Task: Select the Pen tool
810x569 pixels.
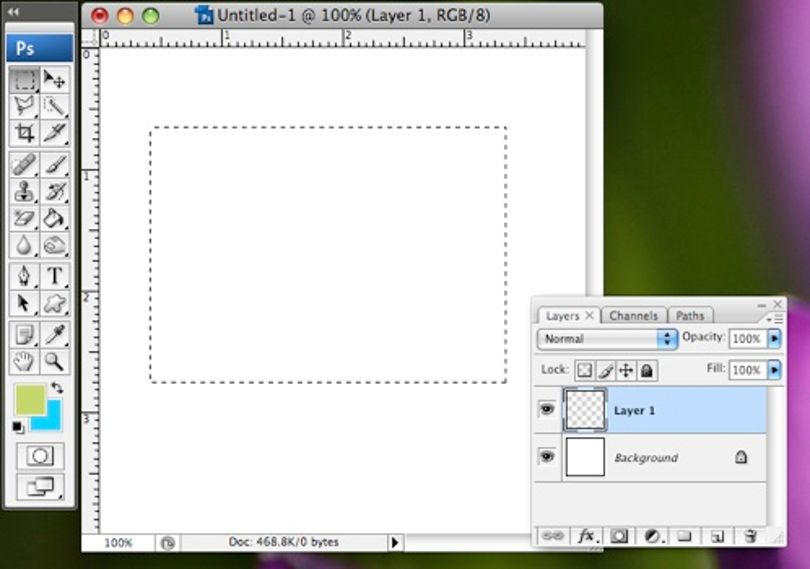Action: click(24, 276)
